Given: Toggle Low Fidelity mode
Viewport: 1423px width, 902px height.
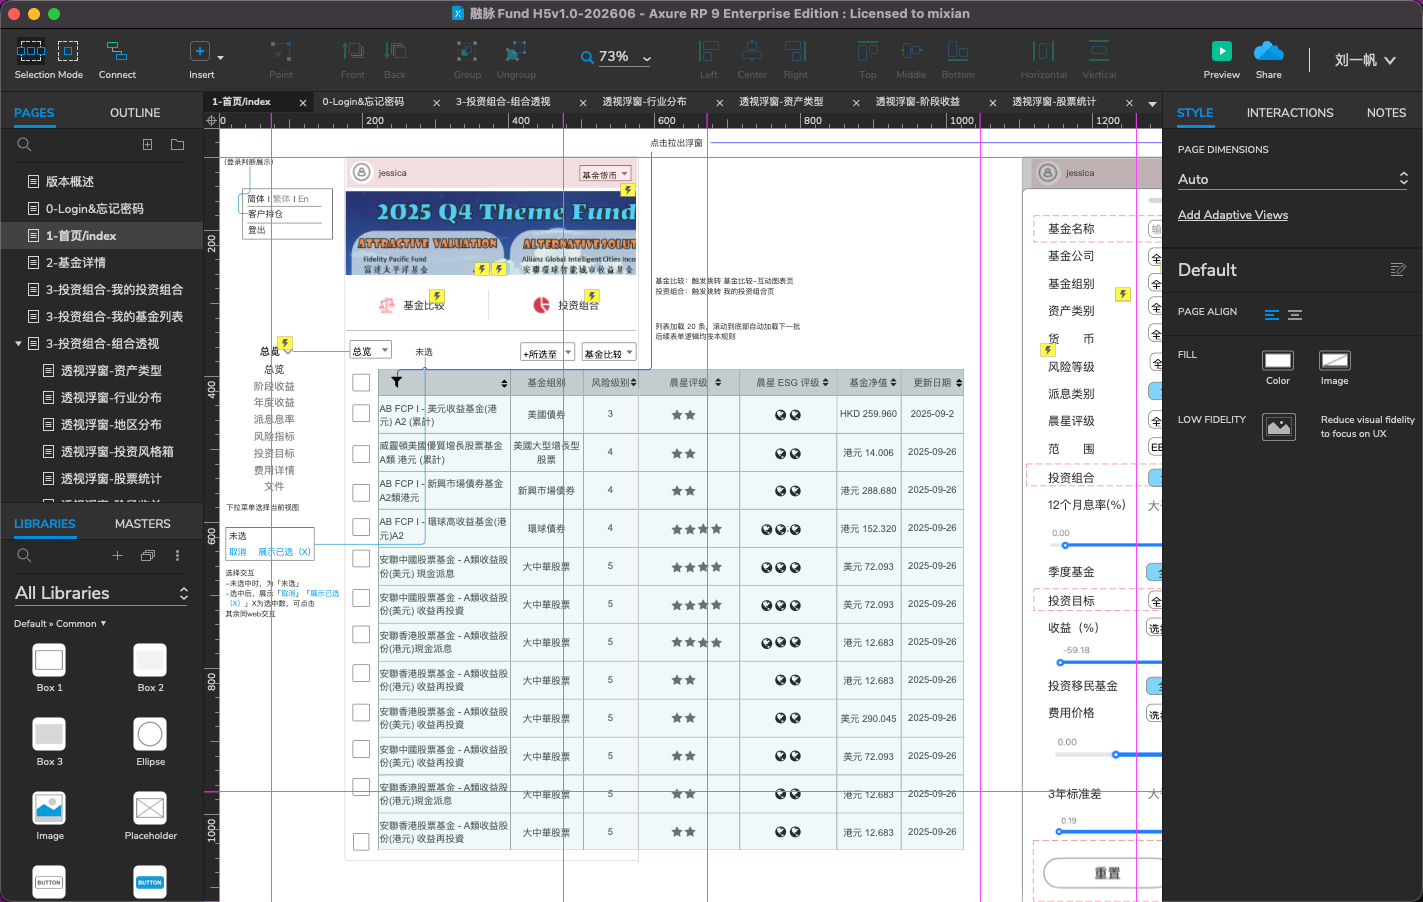Looking at the screenshot, I should [x=1278, y=427].
